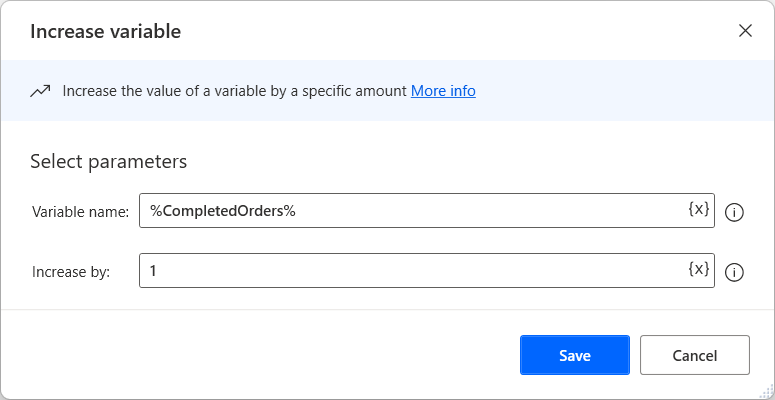Image resolution: width=775 pixels, height=400 pixels.
Task: Cancel the Increase variable dialog
Action: (694, 355)
